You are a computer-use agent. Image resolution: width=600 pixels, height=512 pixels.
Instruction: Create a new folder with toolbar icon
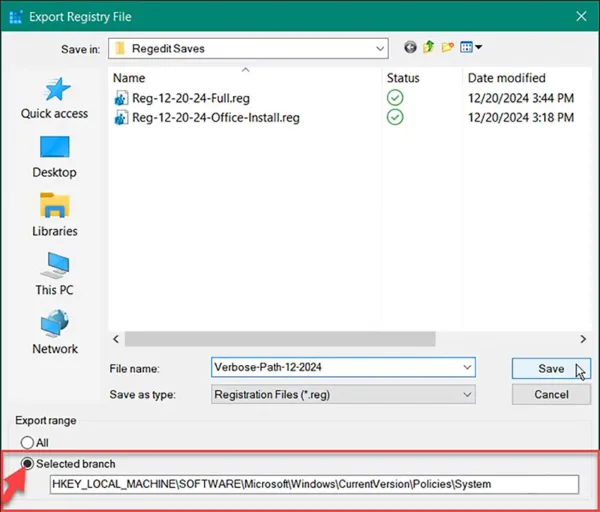coord(447,47)
